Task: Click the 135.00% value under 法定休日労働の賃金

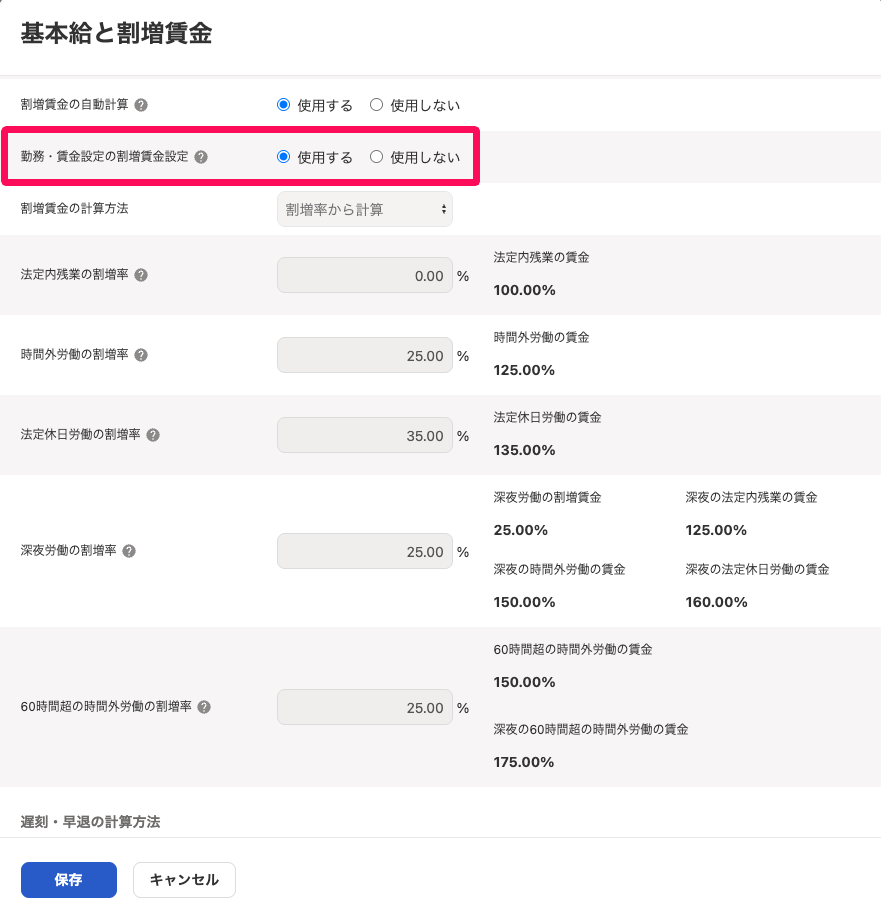Action: 525,450
